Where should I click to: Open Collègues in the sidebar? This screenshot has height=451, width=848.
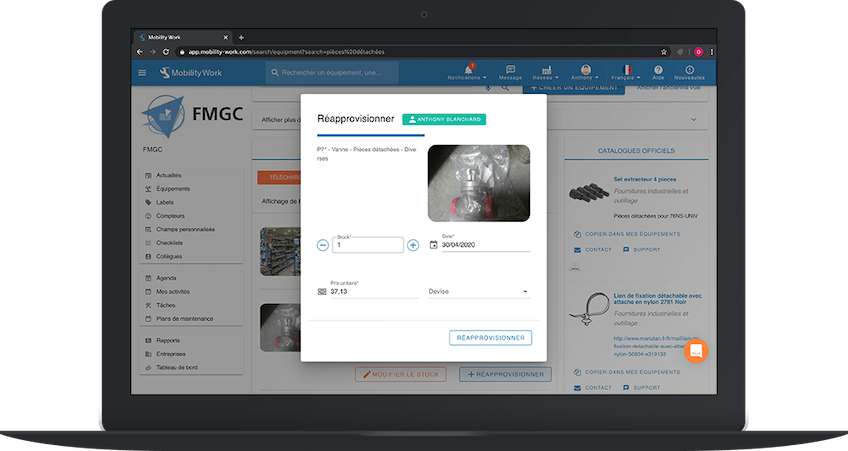[169, 256]
